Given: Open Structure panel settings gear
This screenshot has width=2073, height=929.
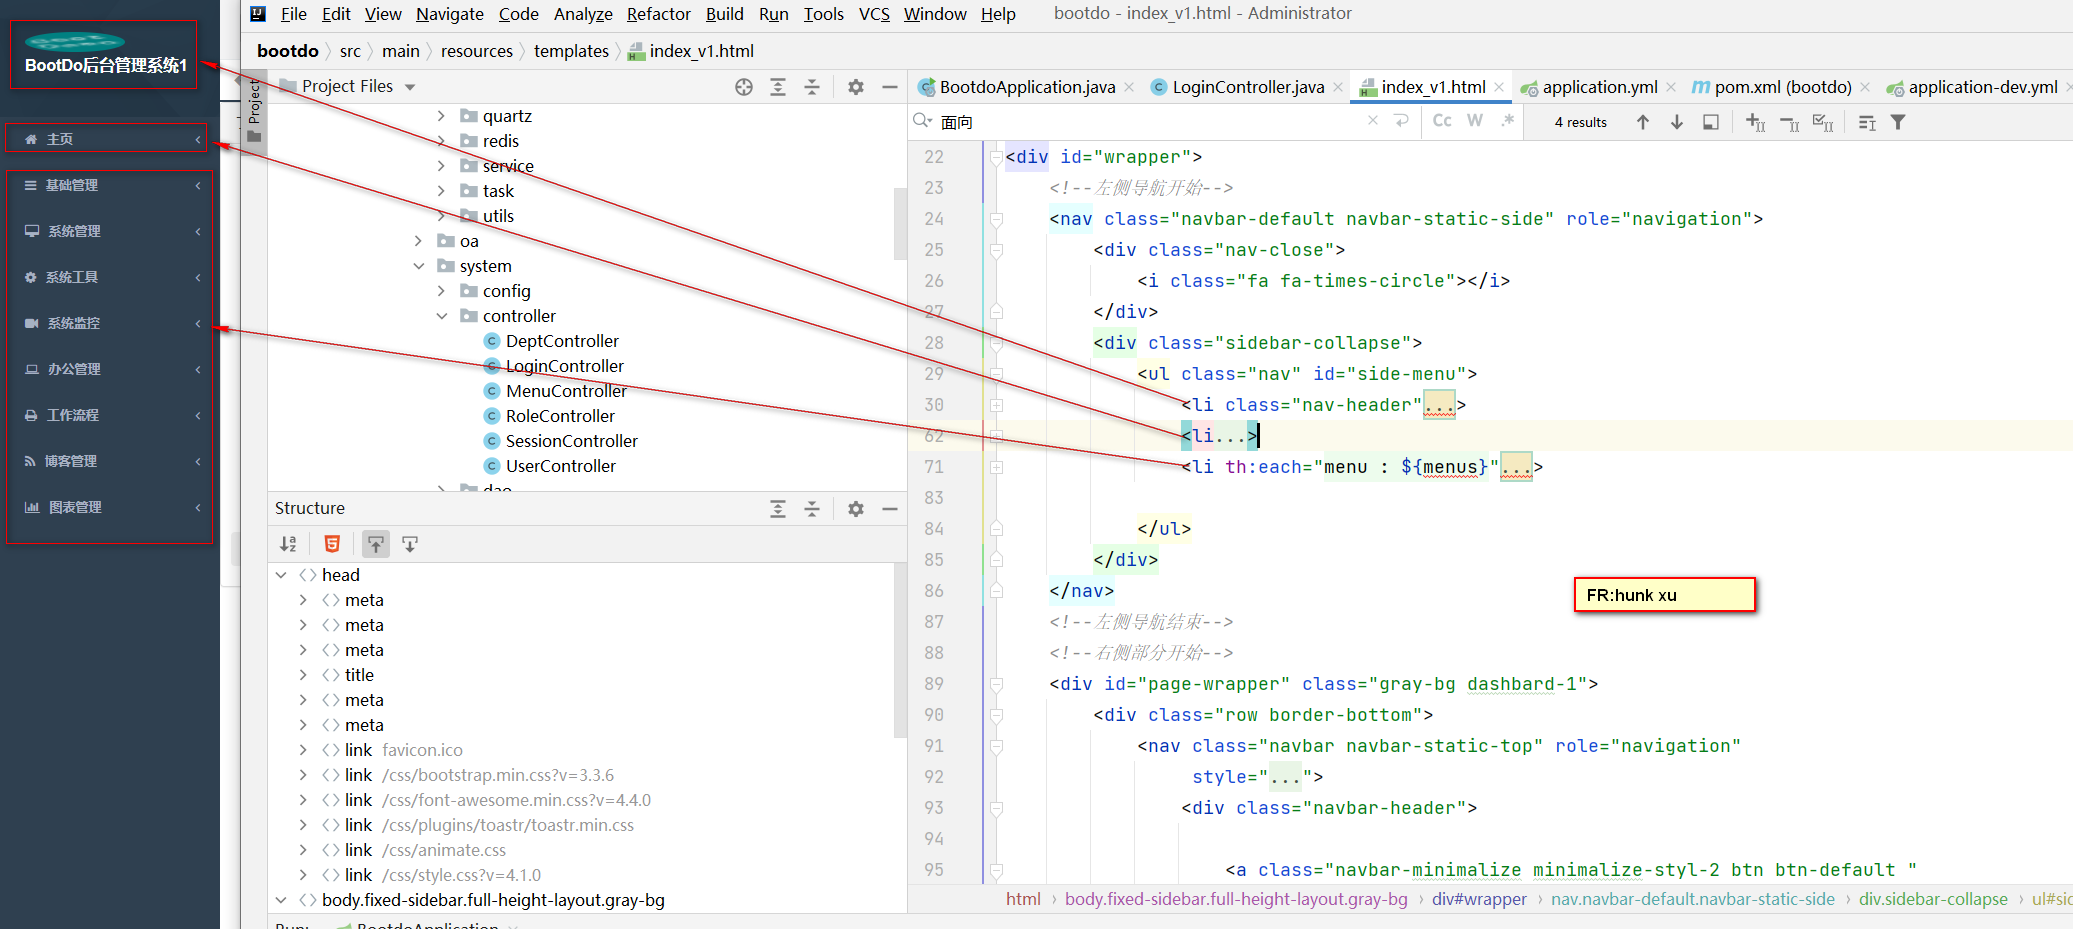Looking at the screenshot, I should pos(856,509).
